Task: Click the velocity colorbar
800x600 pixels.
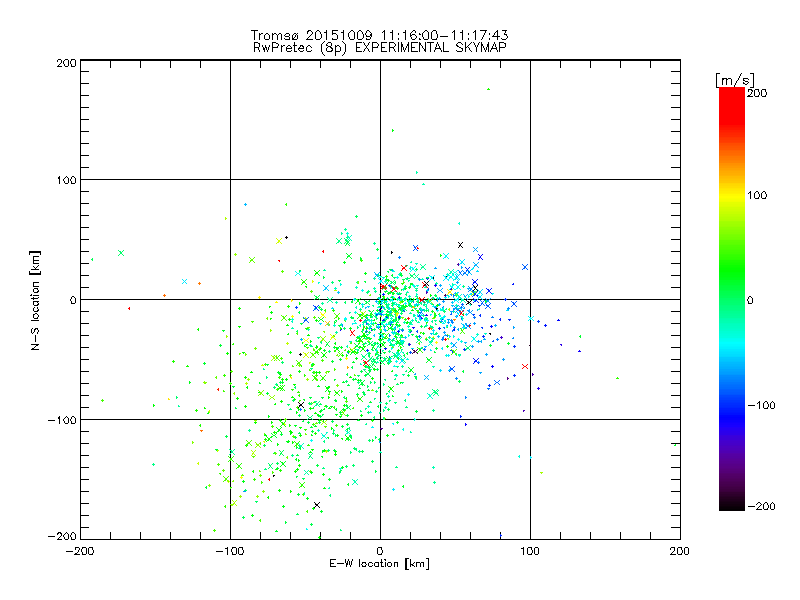Action: pyautogui.click(x=732, y=299)
